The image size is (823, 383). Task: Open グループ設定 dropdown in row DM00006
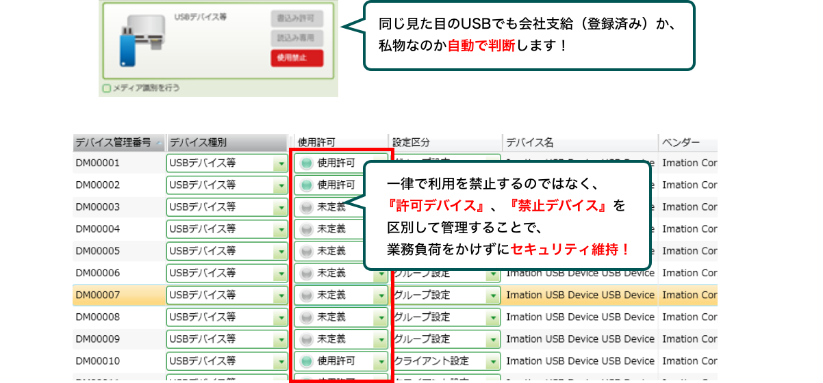492,273
